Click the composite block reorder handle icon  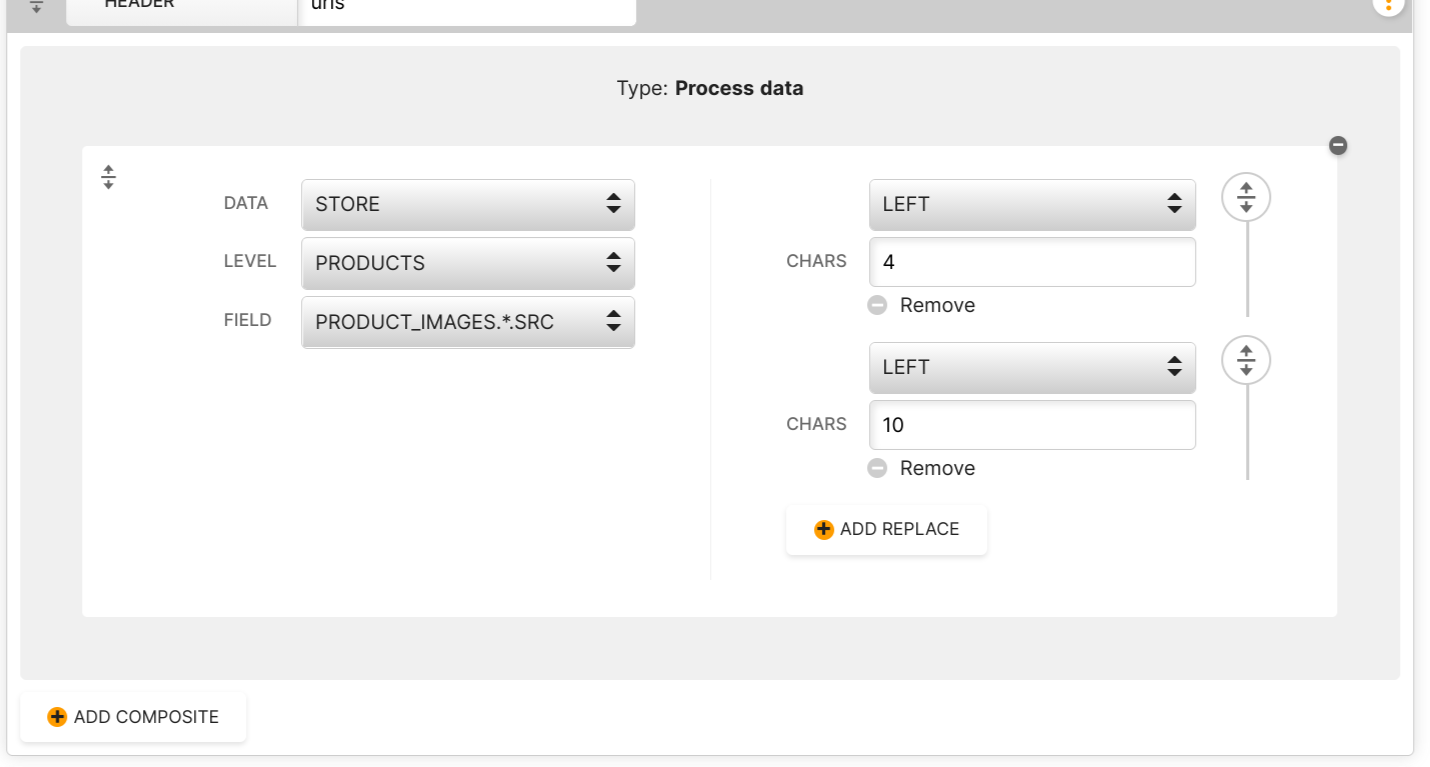(x=109, y=177)
